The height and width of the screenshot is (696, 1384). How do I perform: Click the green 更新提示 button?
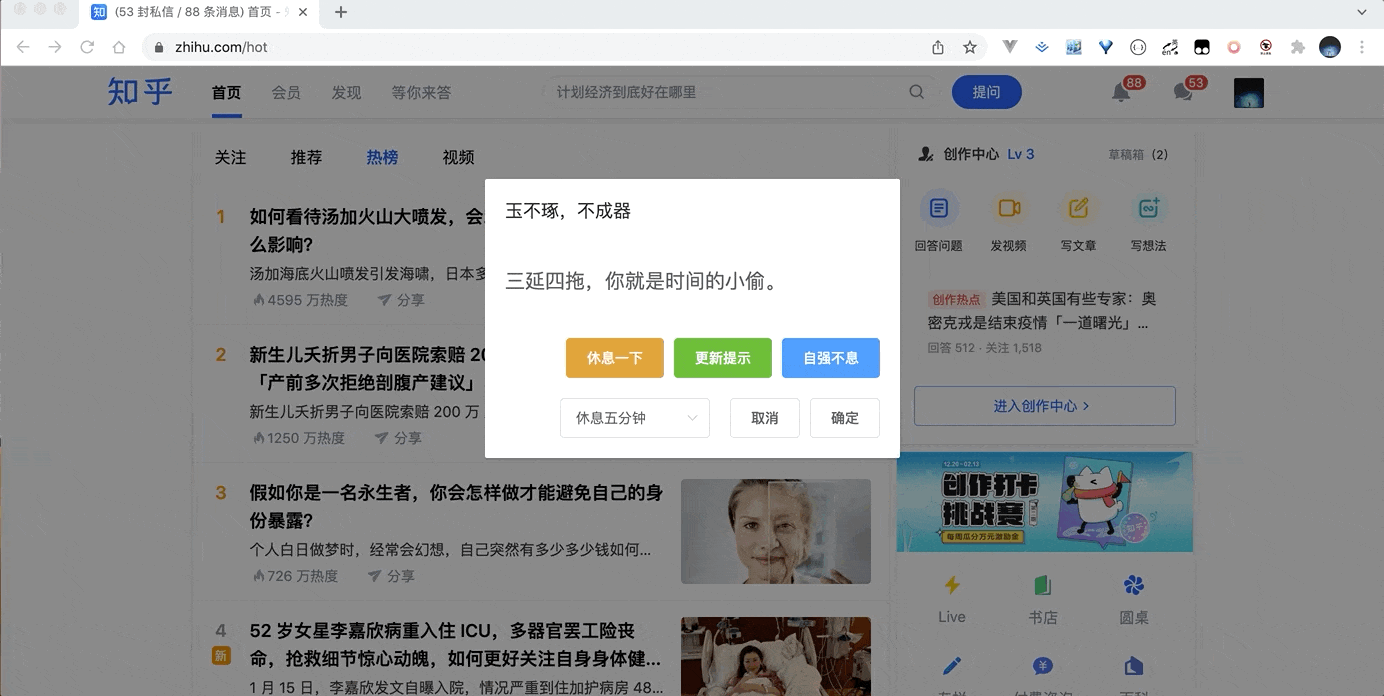click(x=723, y=358)
